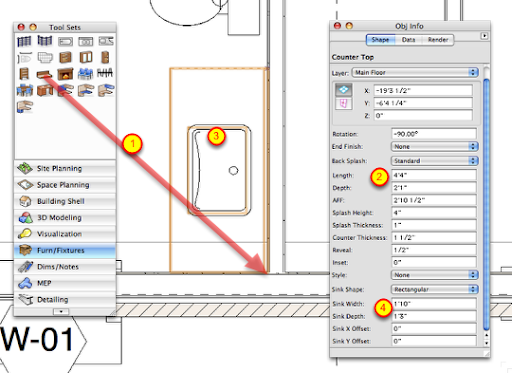
Task: Click the Rotation field showing -90.00°
Action: [x=434, y=134]
